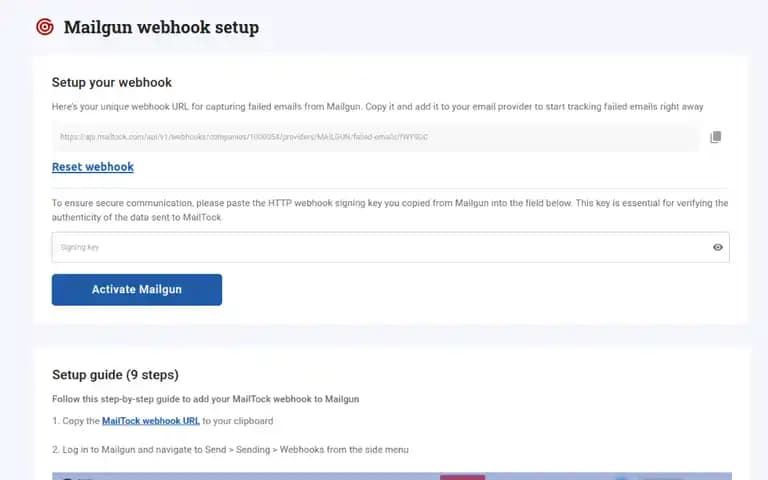Screen dimensions: 768x480
Task: Click the Follow this step-by-step guide text
Action: click(206, 399)
